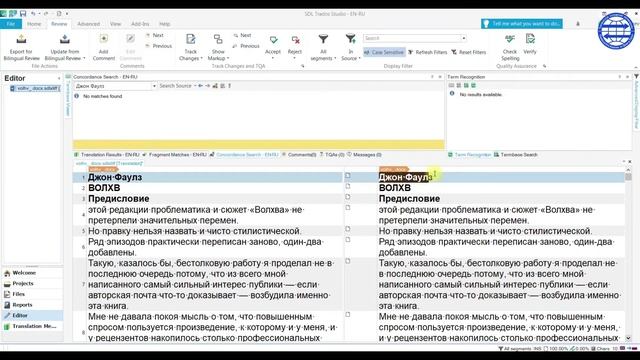Click the Verify icon
640x360 pixels.
click(x=530, y=39)
